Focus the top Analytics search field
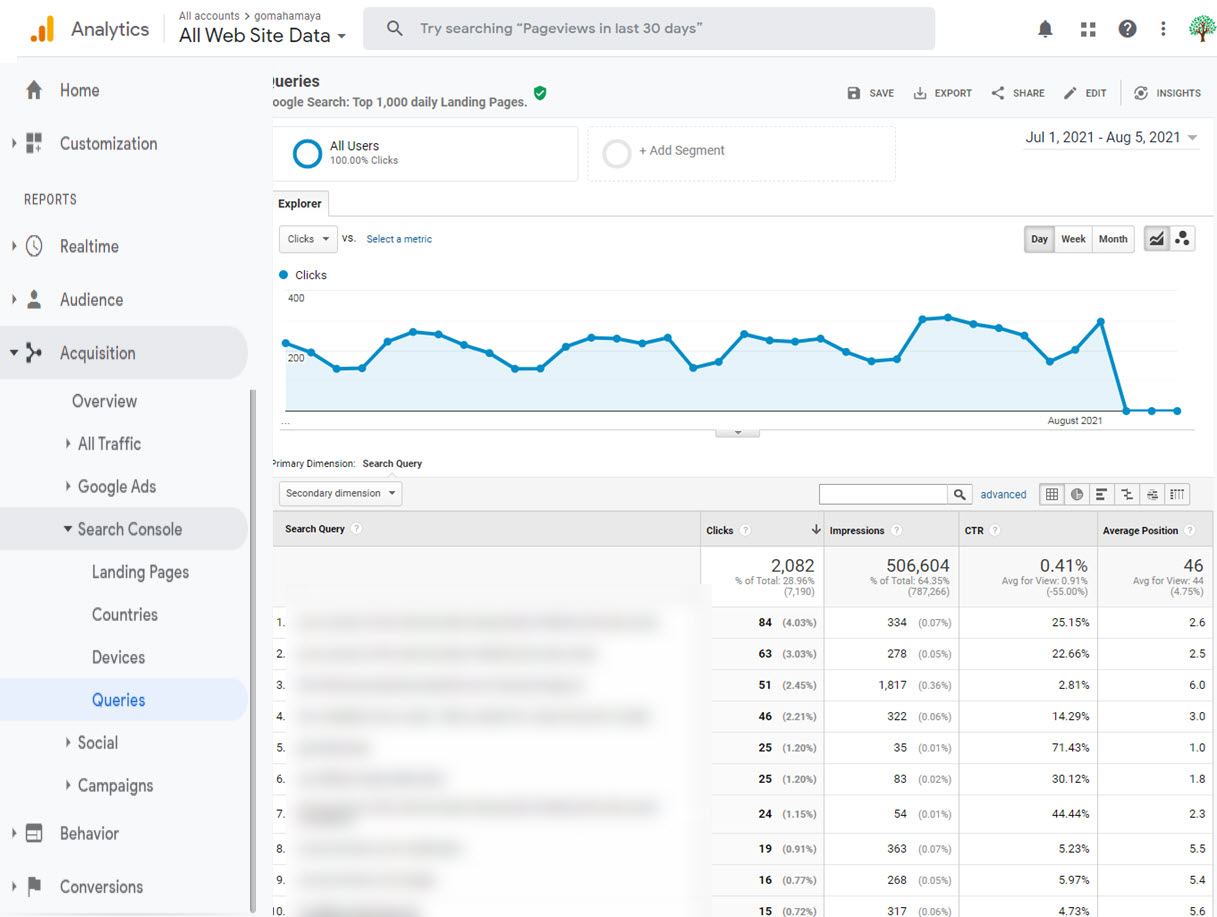Viewport: 1217px width, 917px height. tap(649, 29)
